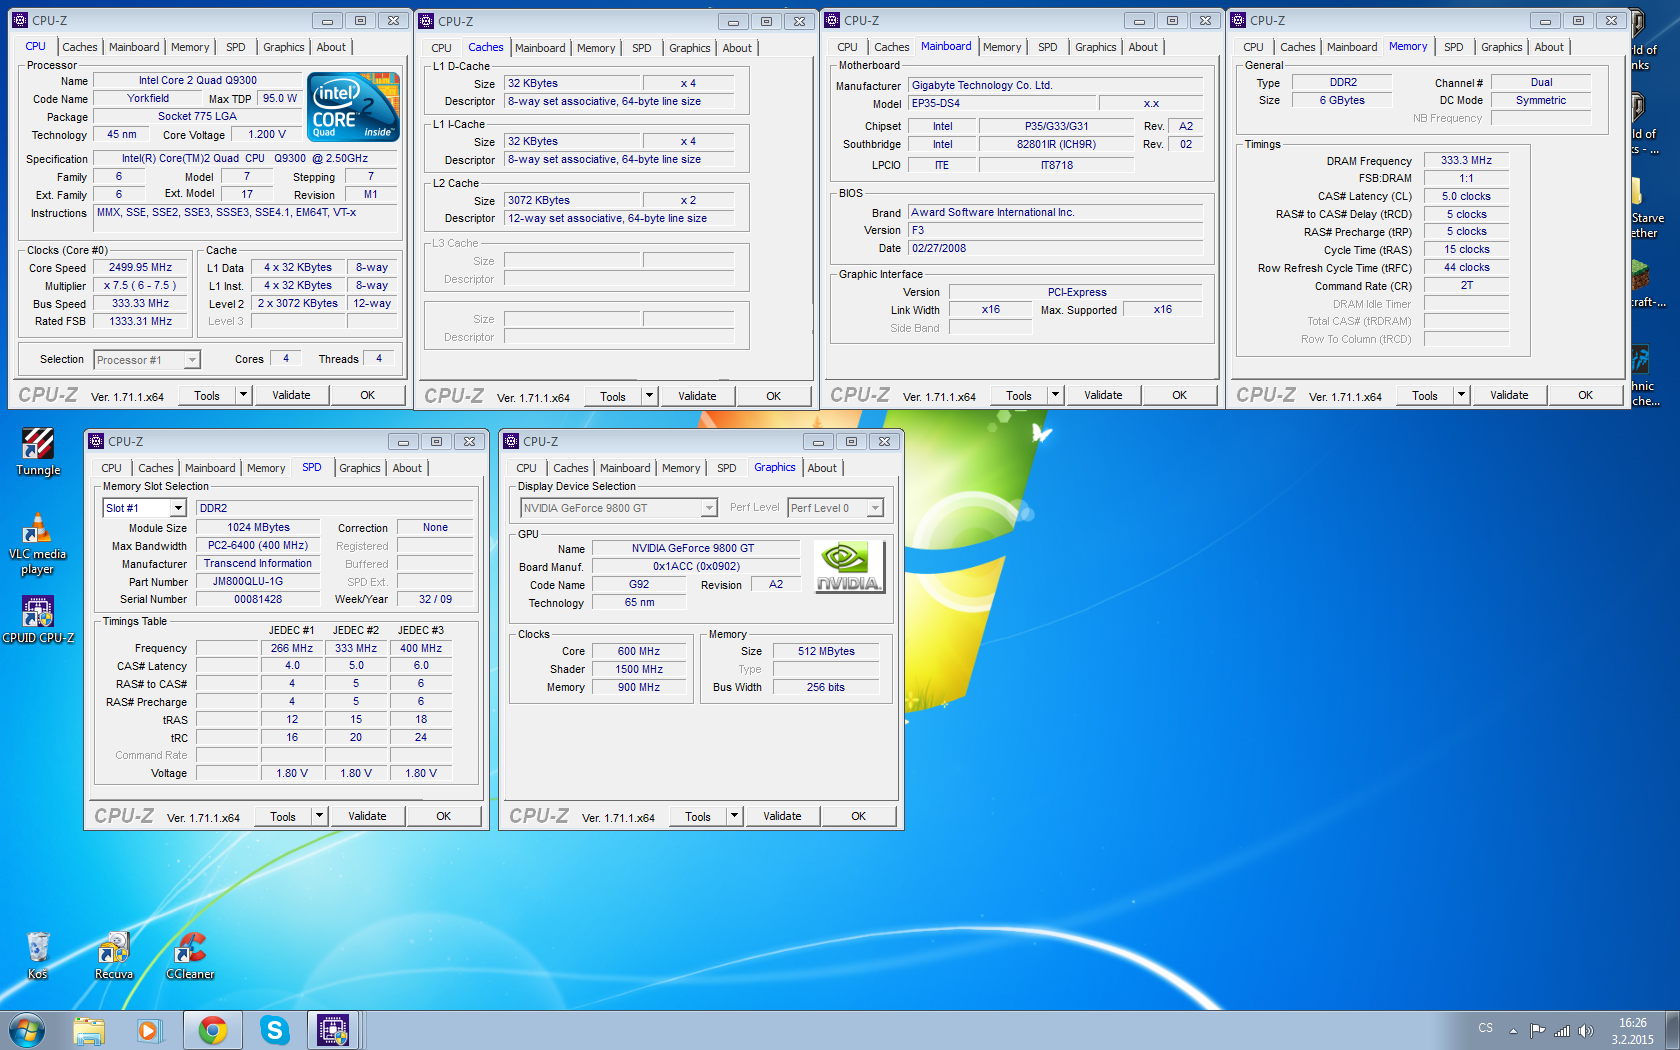Open the volume control tray icon
1680x1050 pixels.
click(x=1586, y=1031)
